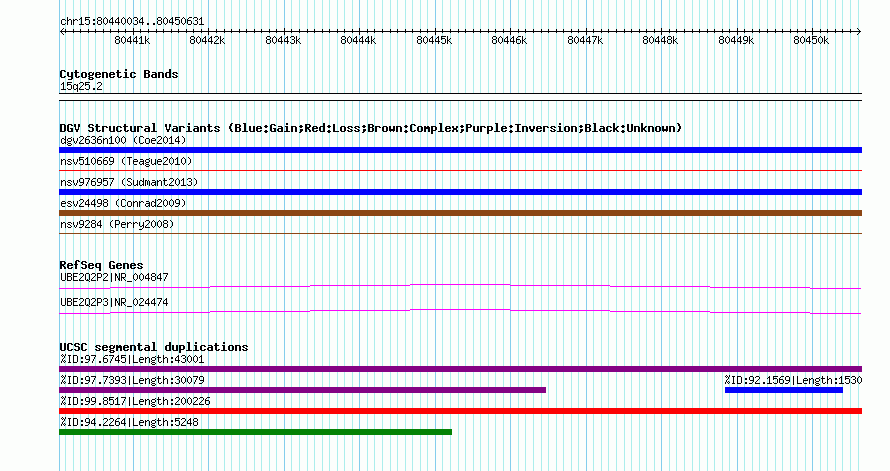Select the magenta UBE2Q2P3 gene line
The width and height of the screenshot is (890, 471).
[x=460, y=312]
